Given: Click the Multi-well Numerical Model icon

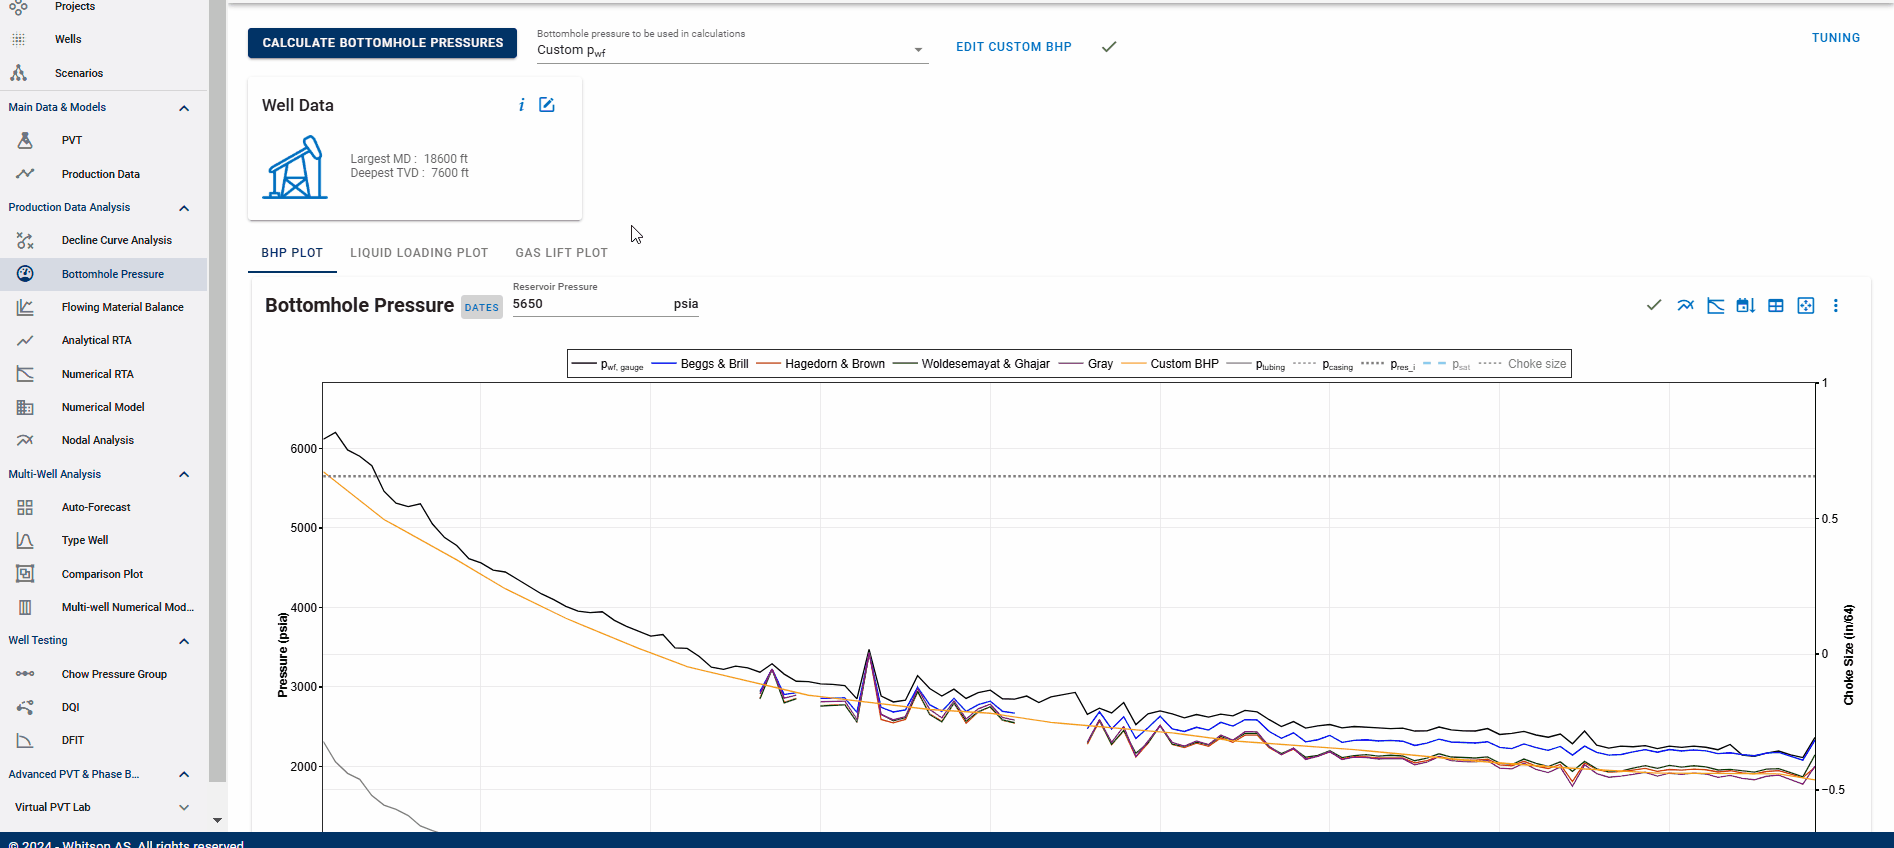Looking at the screenshot, I should click(x=25, y=607).
